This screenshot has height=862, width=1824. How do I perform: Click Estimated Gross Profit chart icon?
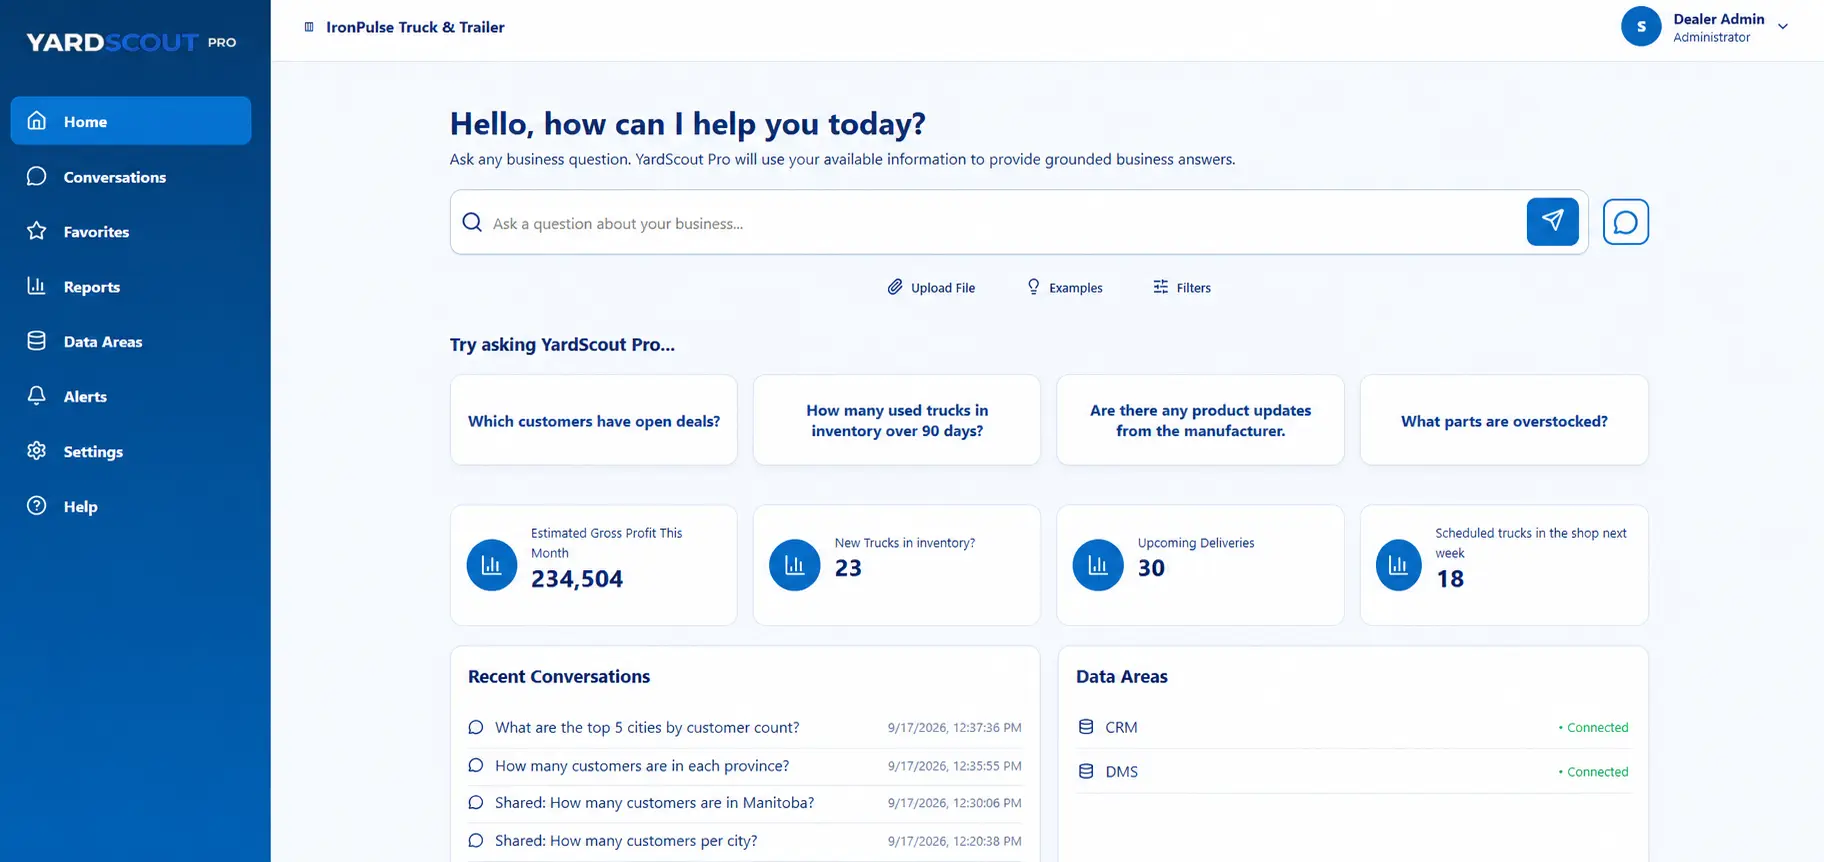(492, 565)
